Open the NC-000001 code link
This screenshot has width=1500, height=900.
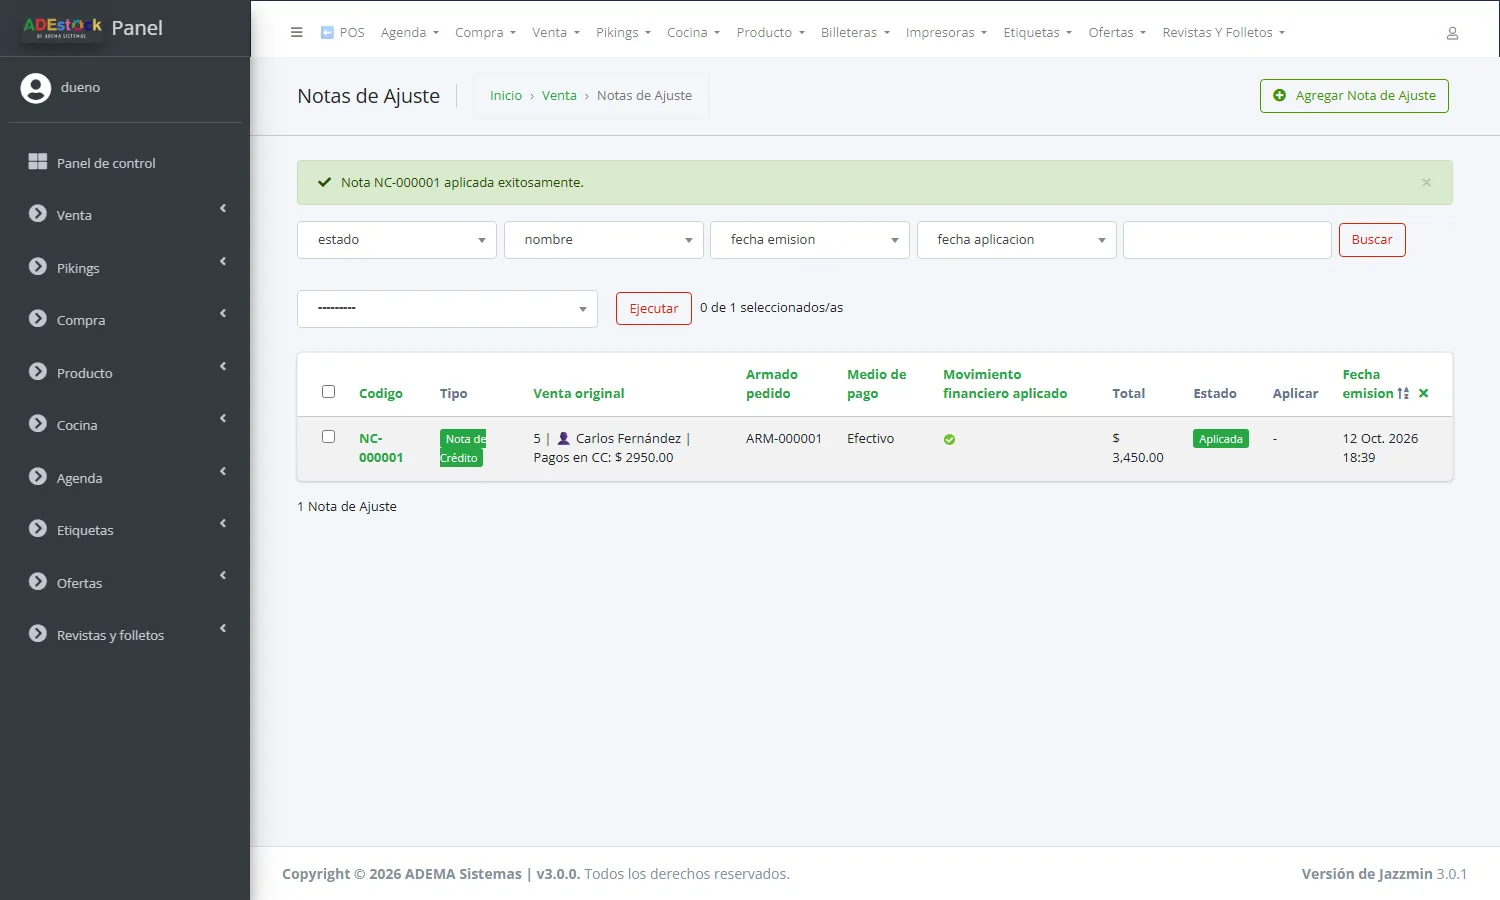(x=381, y=448)
